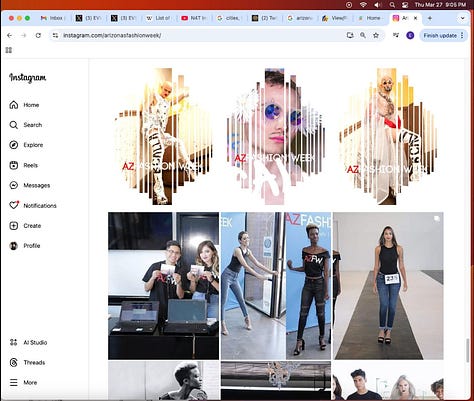Switch to the Home tab

(370, 18)
